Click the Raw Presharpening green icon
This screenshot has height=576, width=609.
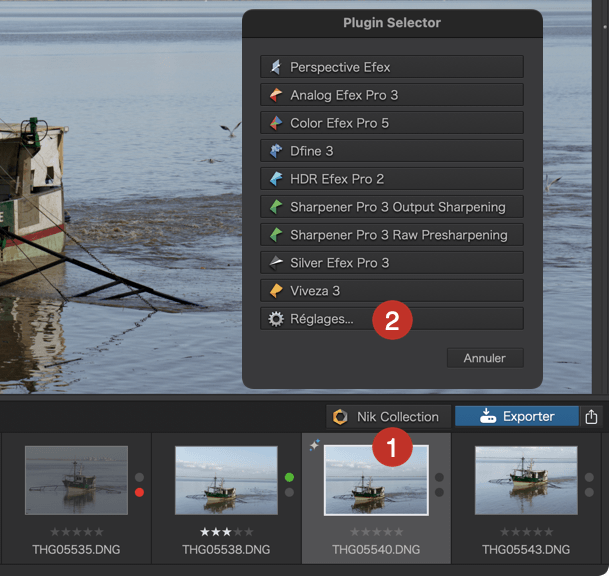[x=276, y=235]
